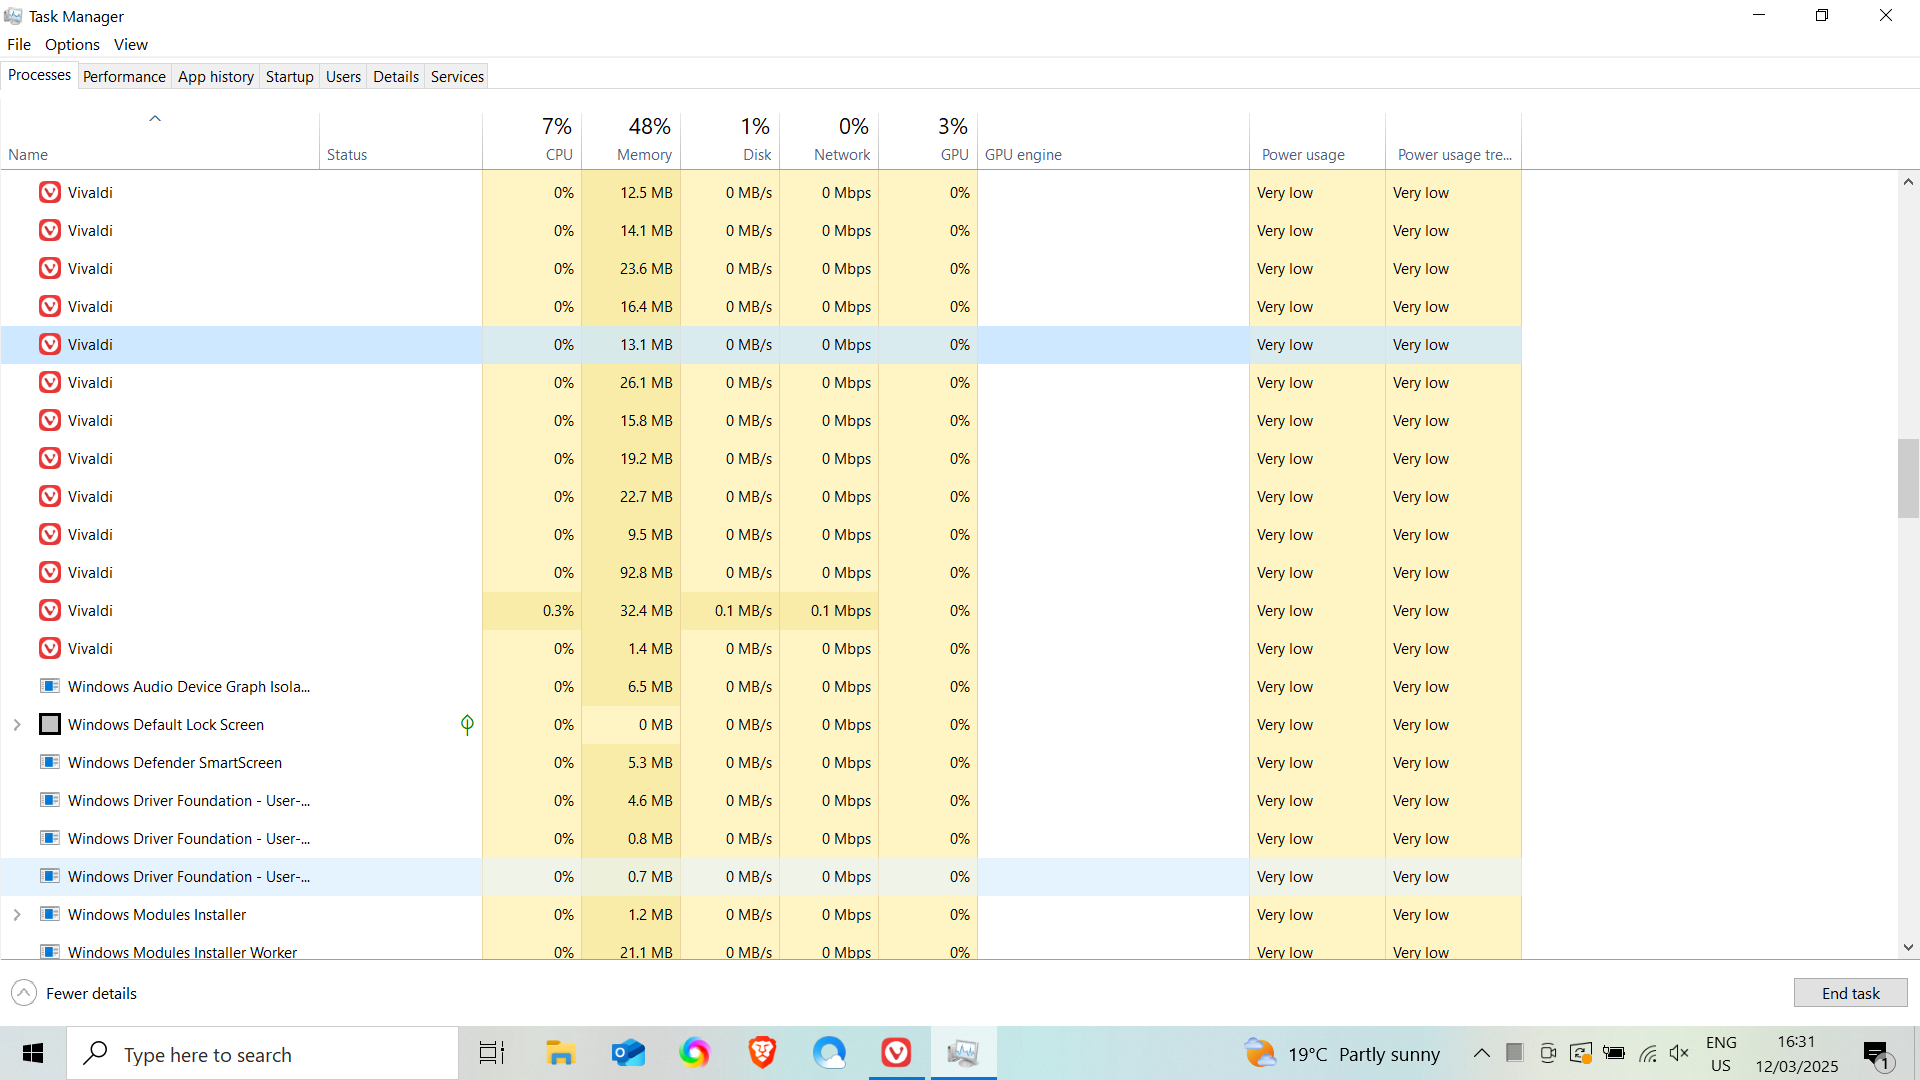Click the muted volume tray icon
1920x1080 pixels.
tap(1679, 1053)
